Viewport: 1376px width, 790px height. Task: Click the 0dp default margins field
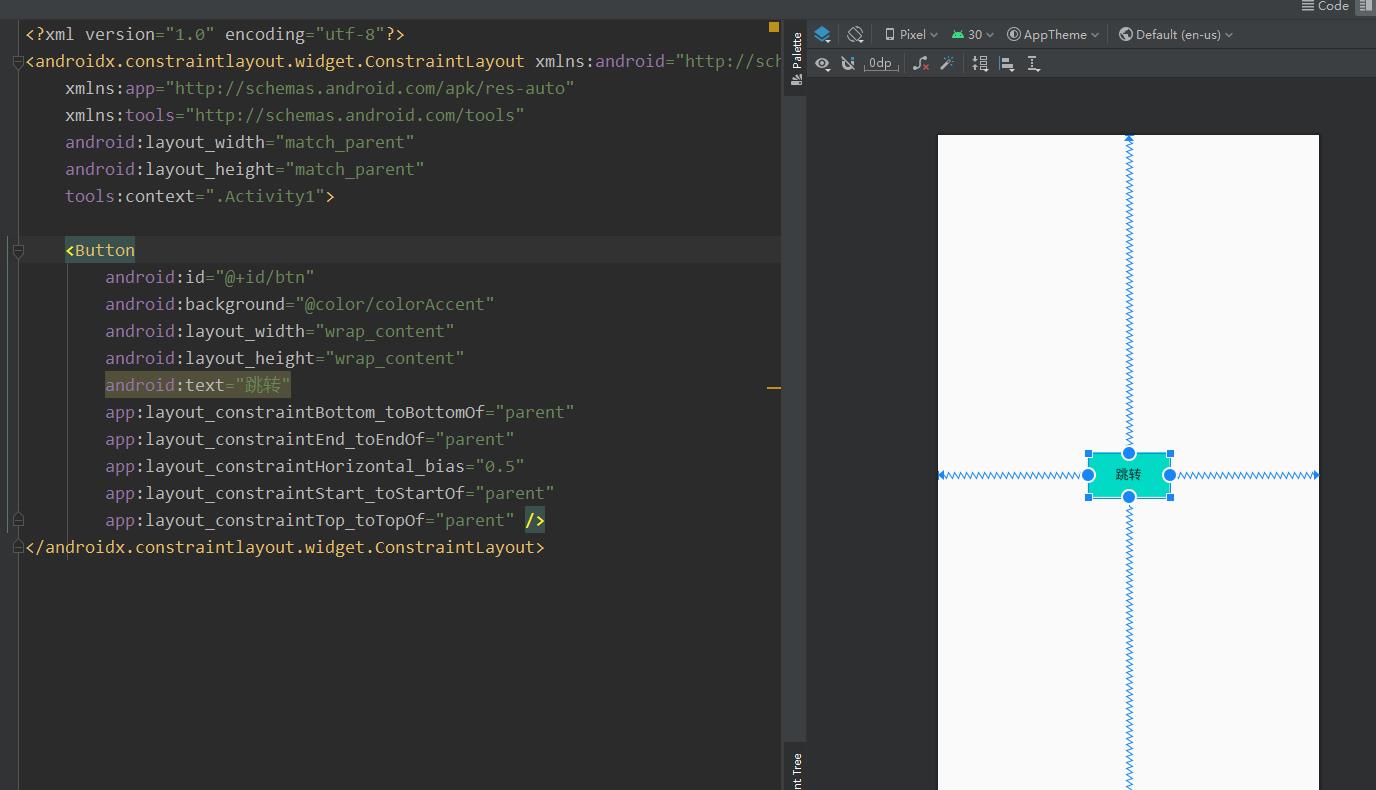880,63
